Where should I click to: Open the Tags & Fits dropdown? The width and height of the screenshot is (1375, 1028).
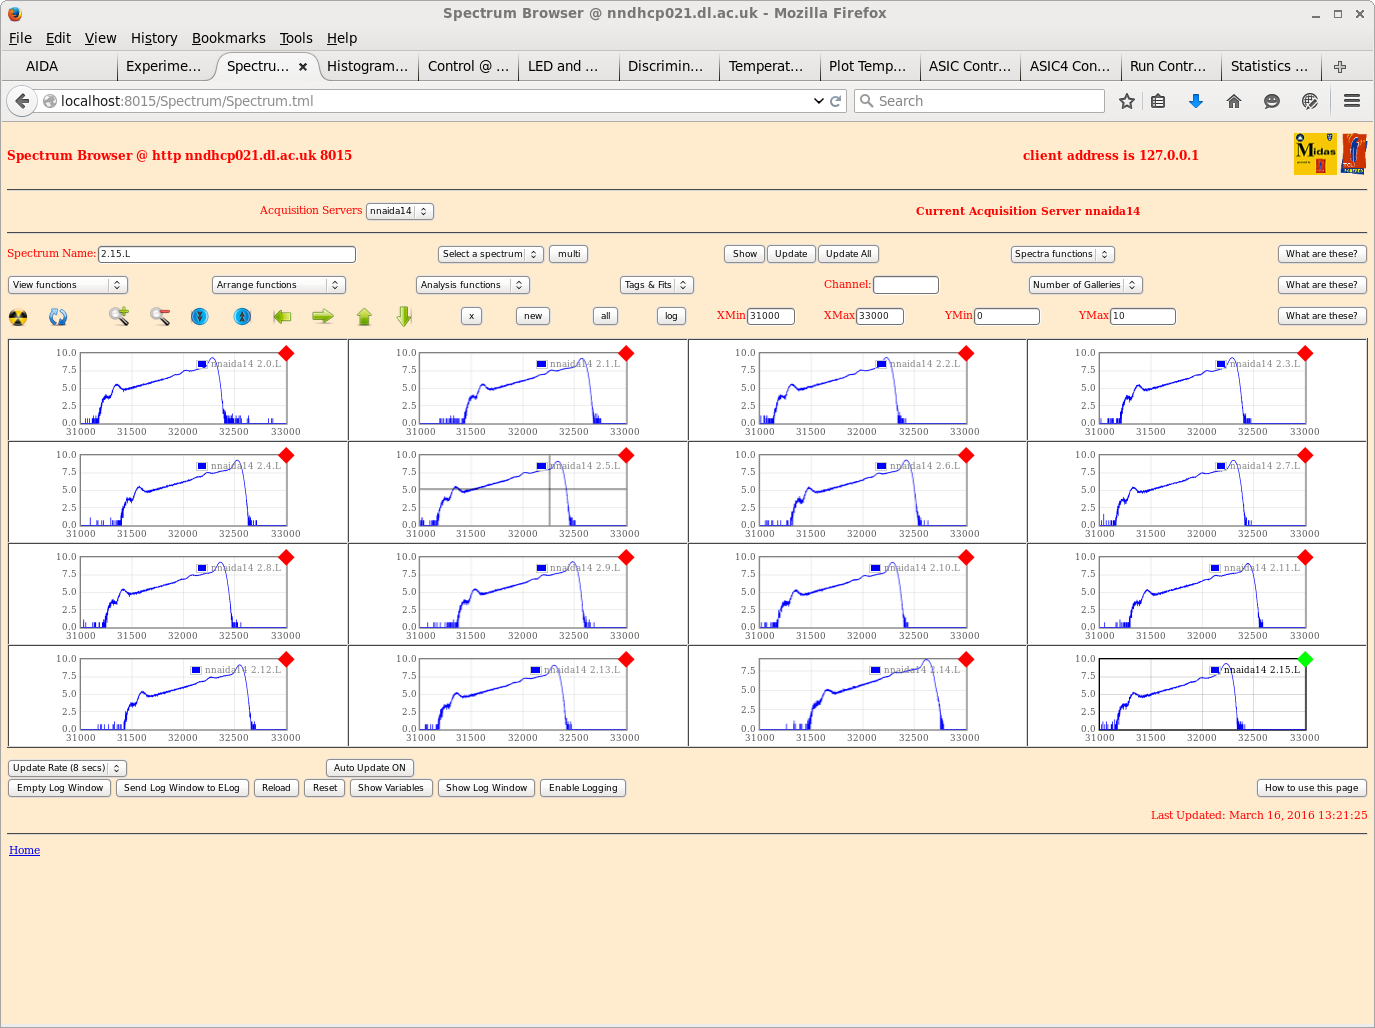tap(657, 285)
